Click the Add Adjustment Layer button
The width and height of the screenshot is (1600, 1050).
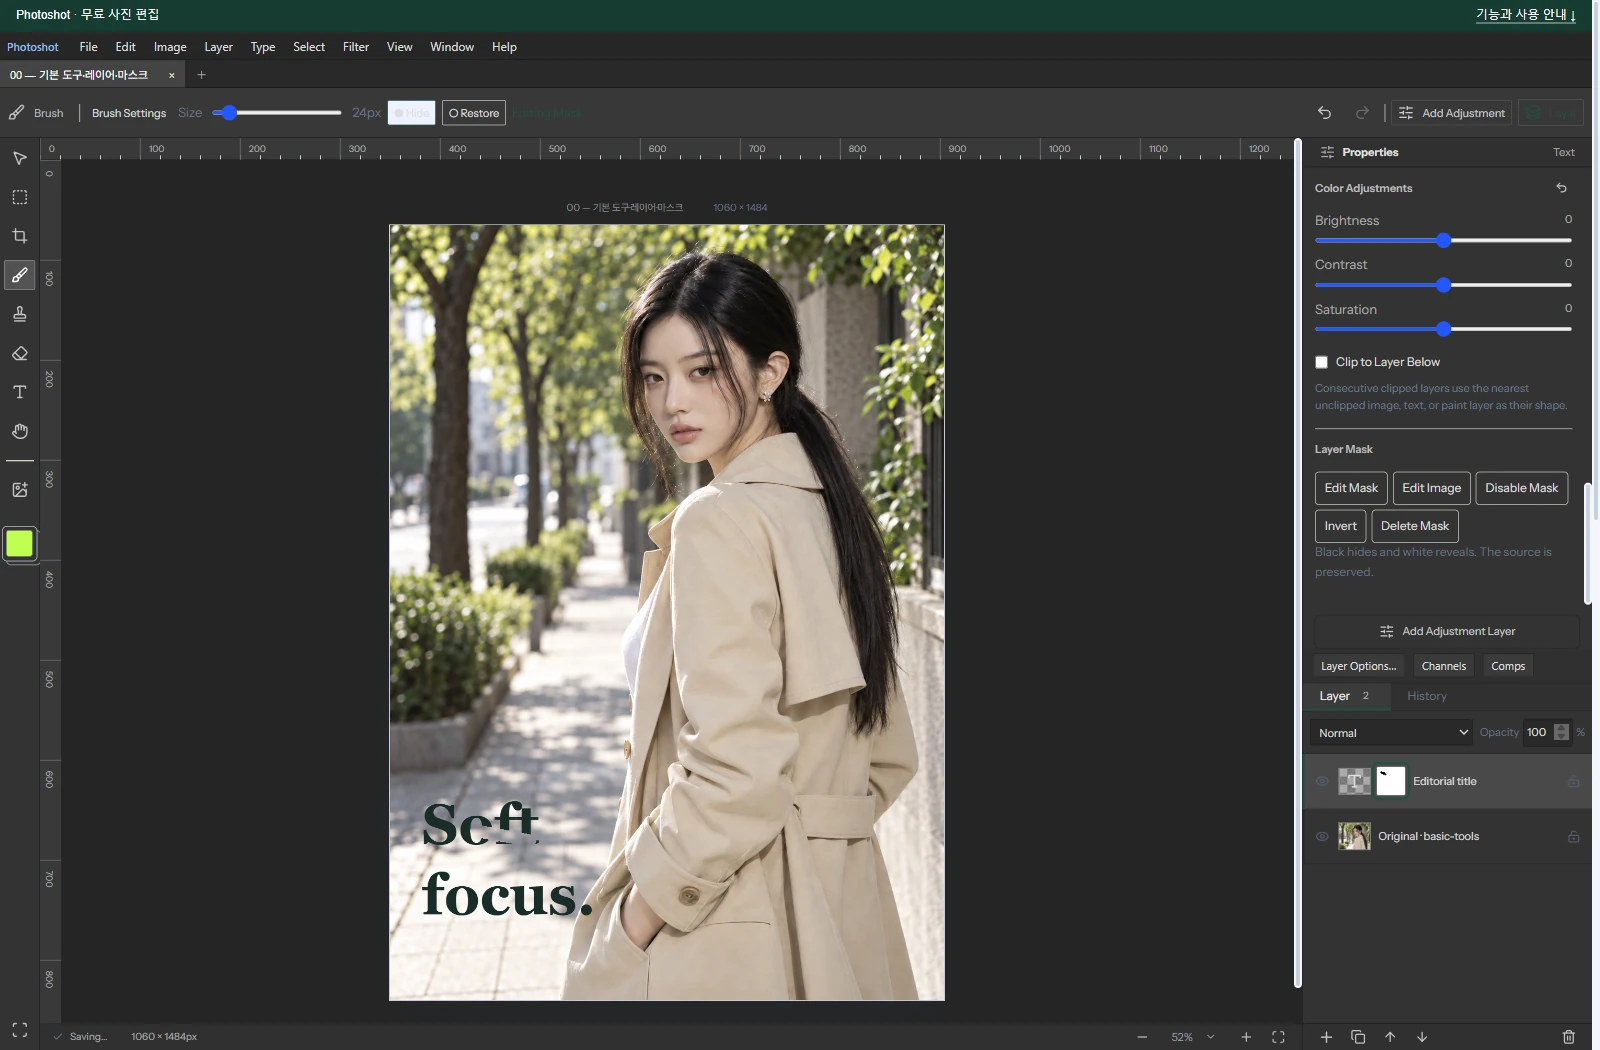1446,631
